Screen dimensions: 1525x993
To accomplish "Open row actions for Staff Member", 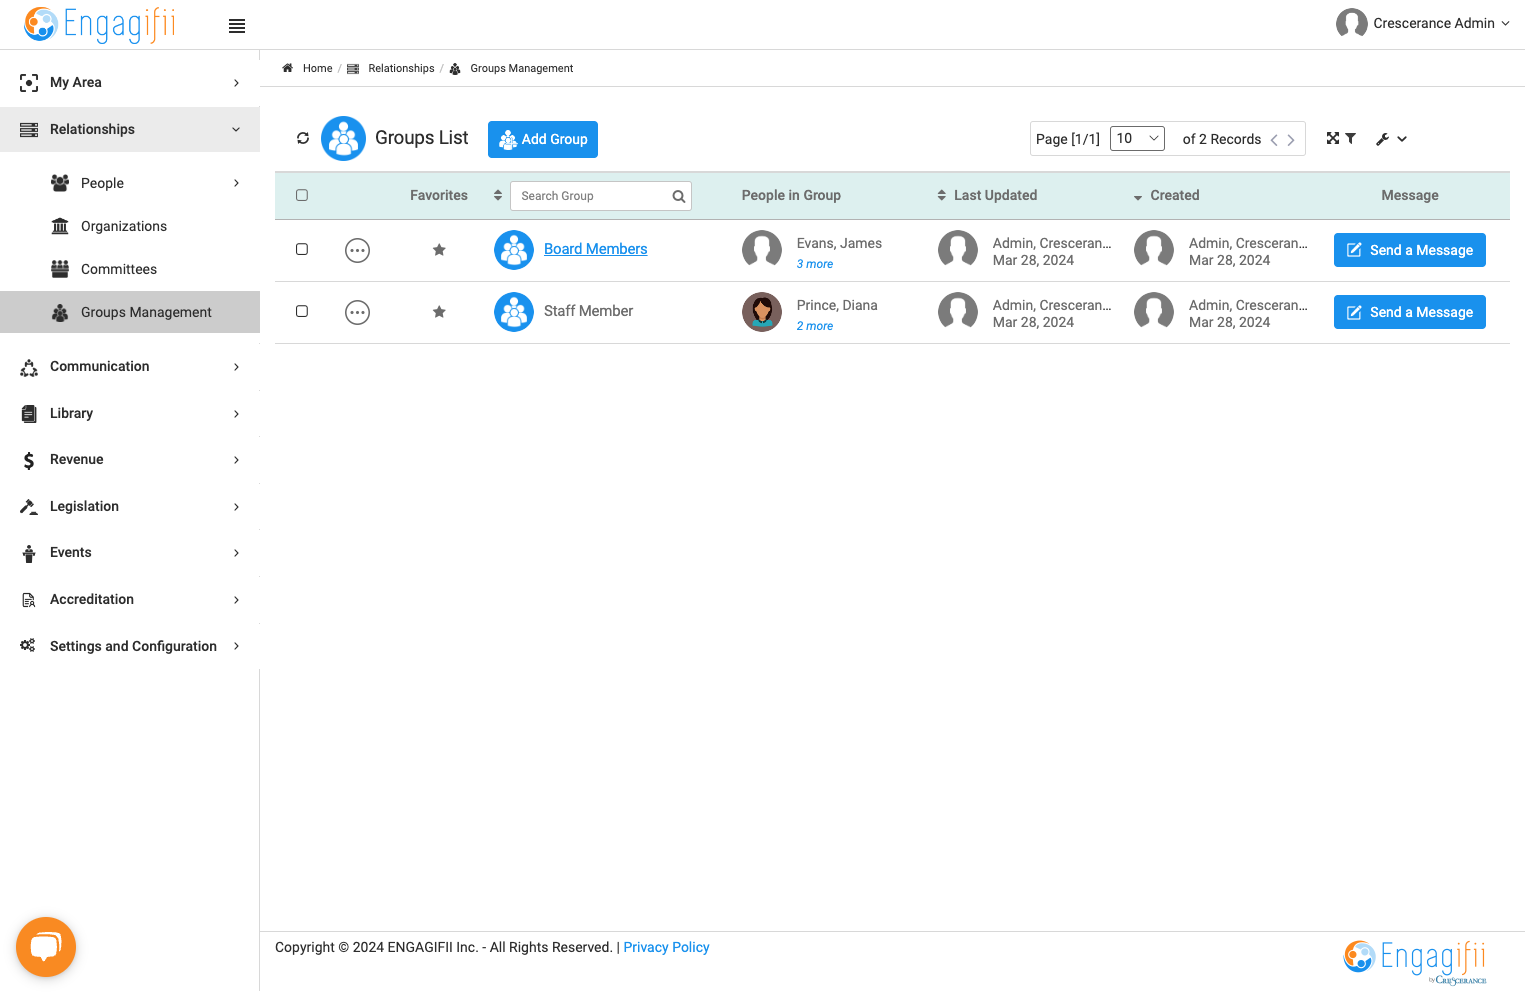I will pos(357,312).
